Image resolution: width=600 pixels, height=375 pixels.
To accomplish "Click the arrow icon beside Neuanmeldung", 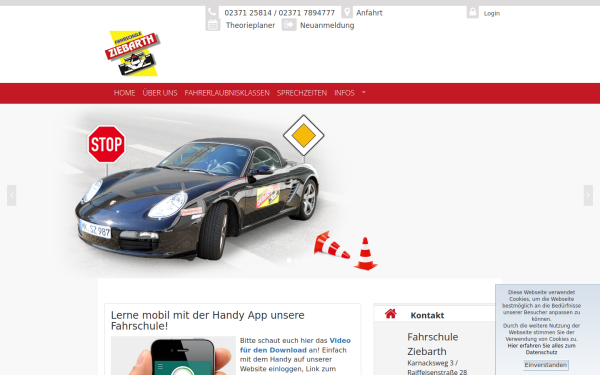I will click(x=289, y=25).
